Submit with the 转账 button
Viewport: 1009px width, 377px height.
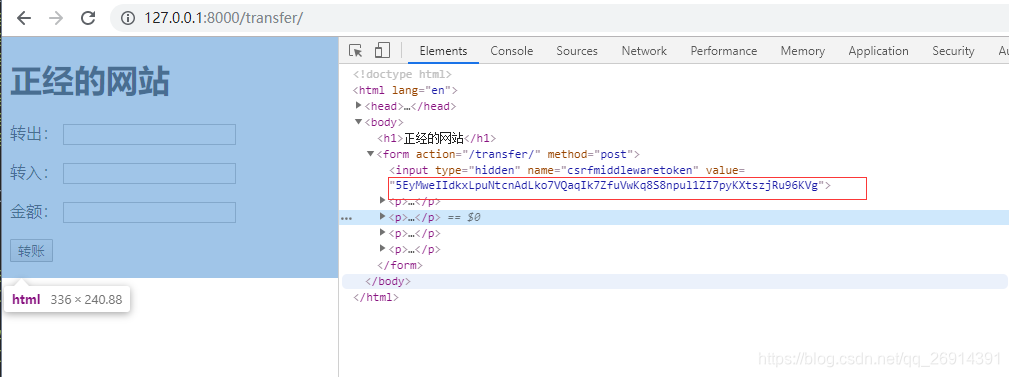pos(32,251)
